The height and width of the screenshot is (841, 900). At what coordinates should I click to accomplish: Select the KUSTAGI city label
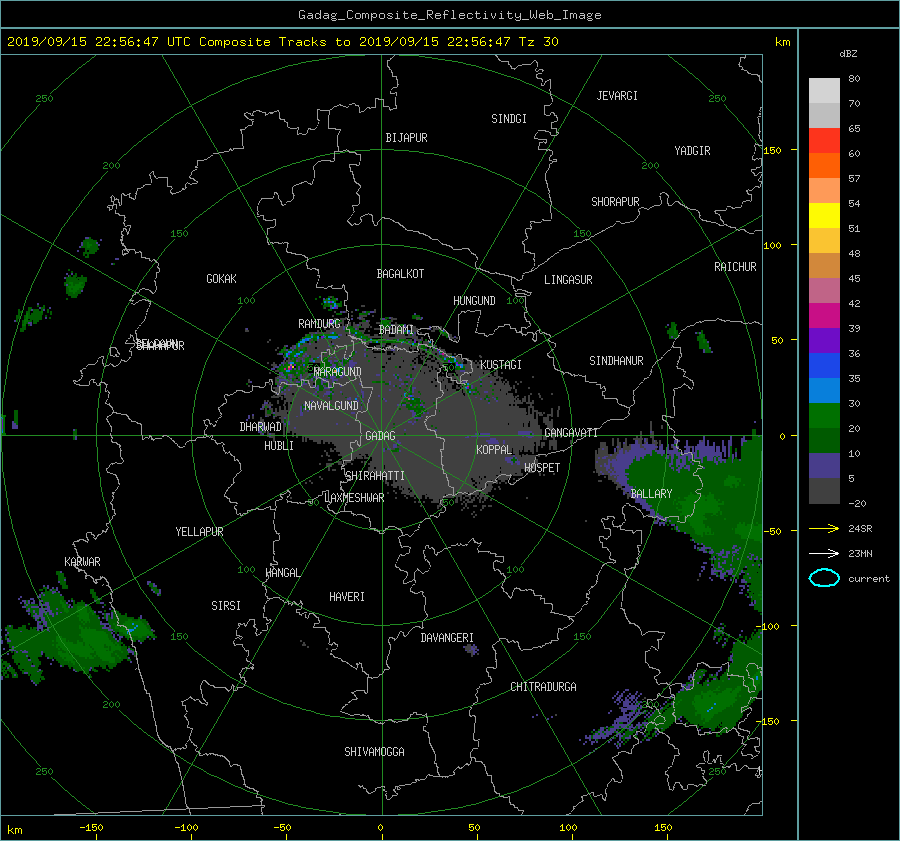(x=501, y=365)
